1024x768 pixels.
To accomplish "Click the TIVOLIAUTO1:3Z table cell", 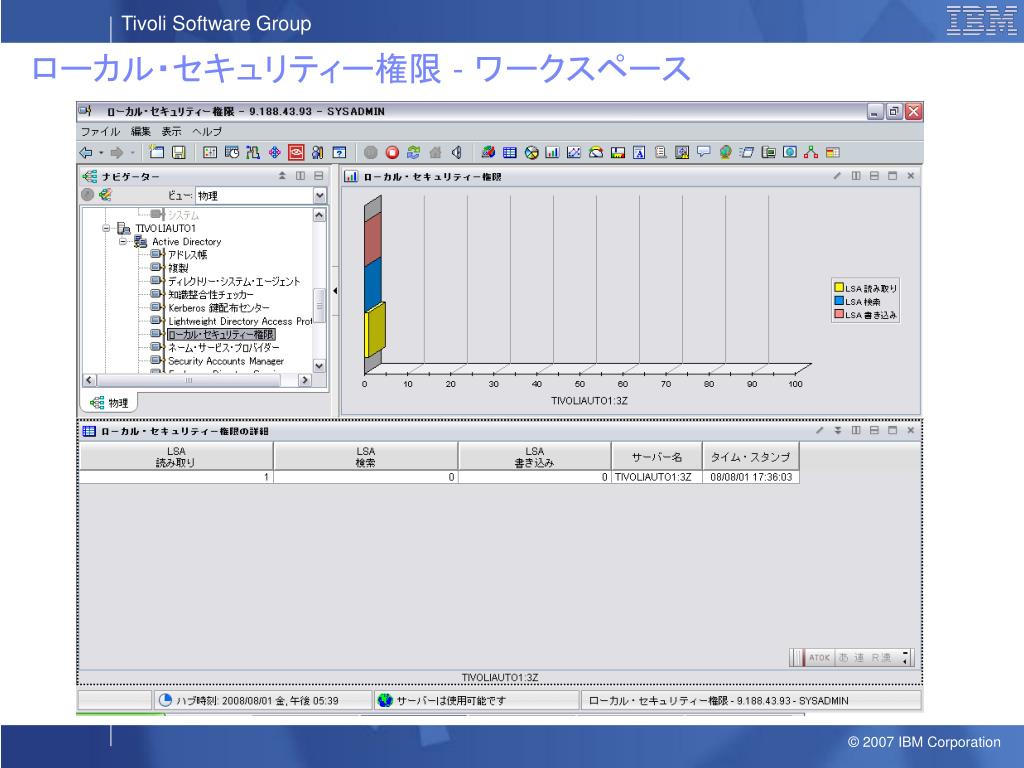I will pos(656,477).
